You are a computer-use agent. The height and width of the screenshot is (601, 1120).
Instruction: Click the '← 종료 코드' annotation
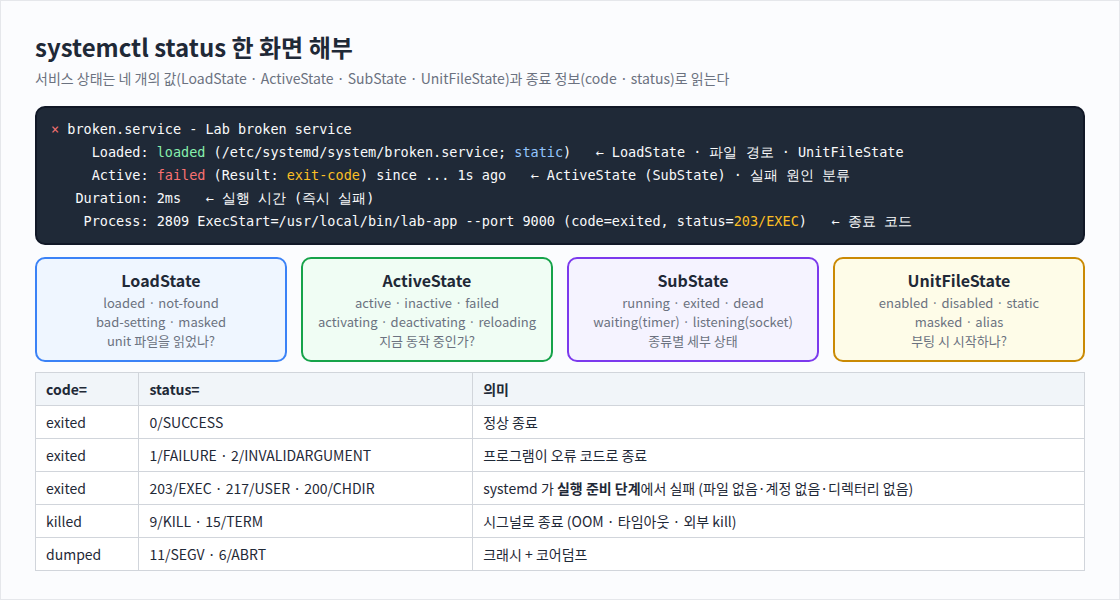click(x=871, y=222)
